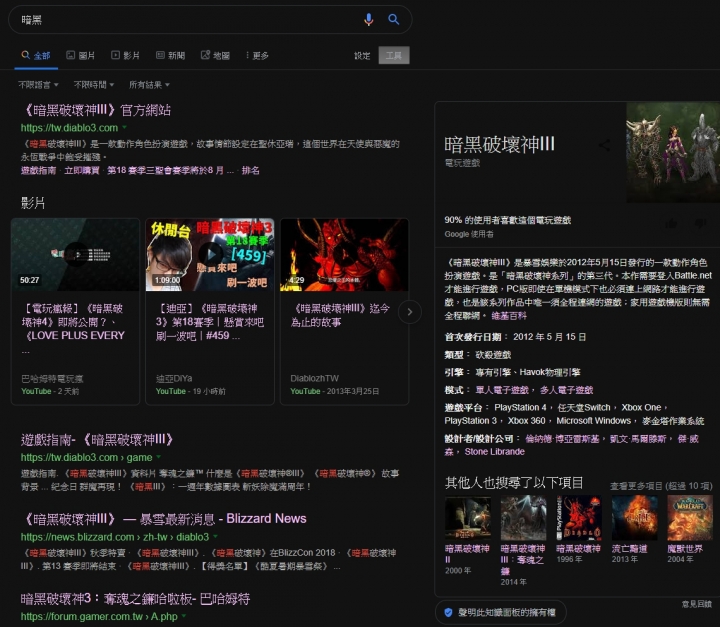
Task: Expand arrow next to forum.gamer.com.tw URL
Action: pos(184,616)
